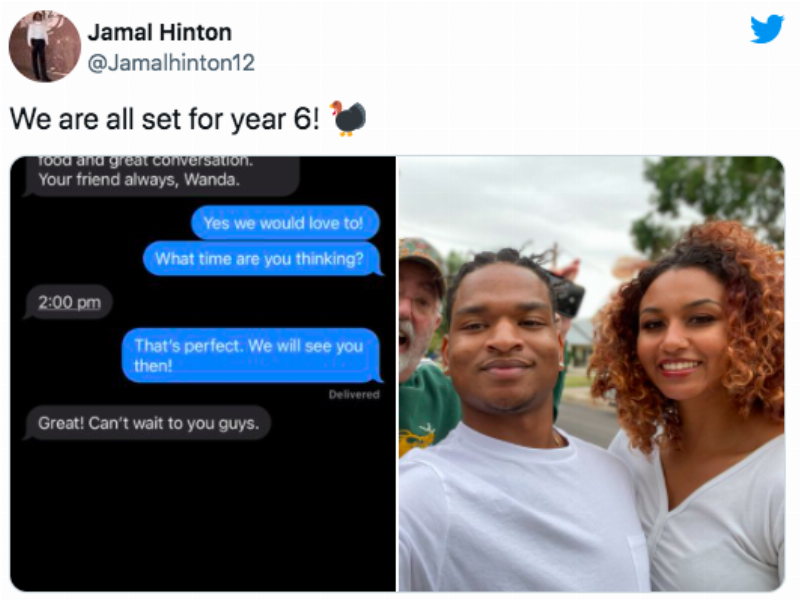800x600 pixels.
Task: Click the 'That's perfect. We will see you then!' bubble
Action: point(252,355)
